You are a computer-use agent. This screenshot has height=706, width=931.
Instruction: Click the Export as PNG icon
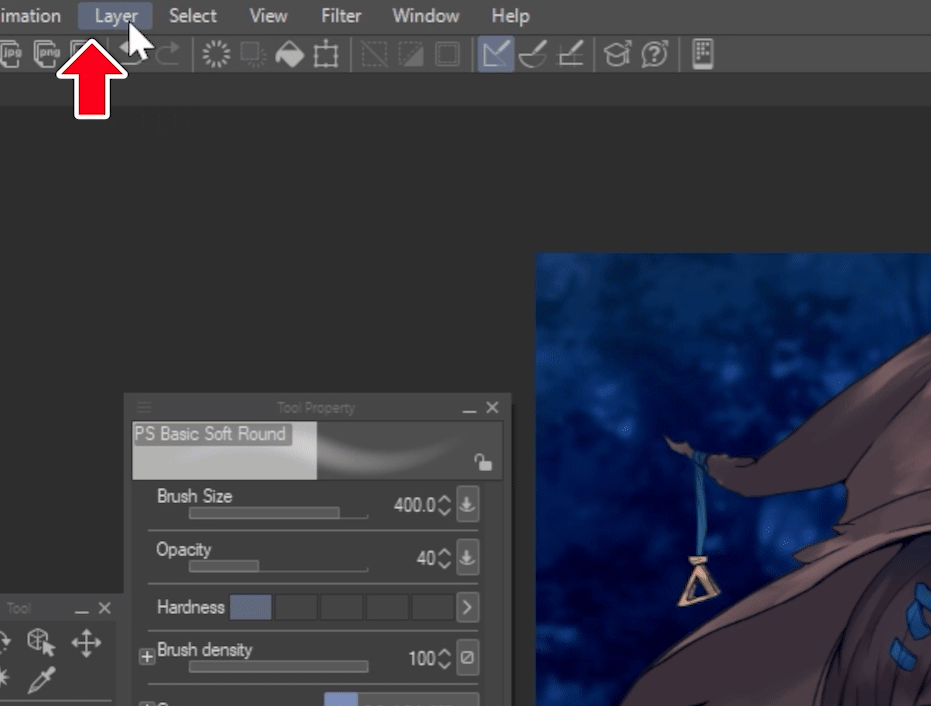46,54
